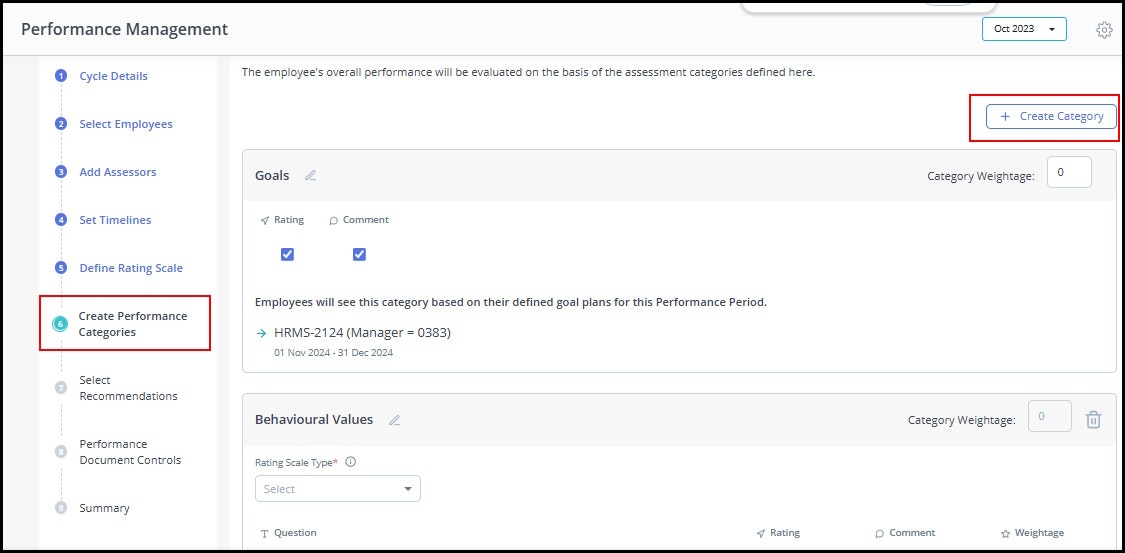Click the step 4 circle icon
The image size is (1125, 553).
(61, 220)
